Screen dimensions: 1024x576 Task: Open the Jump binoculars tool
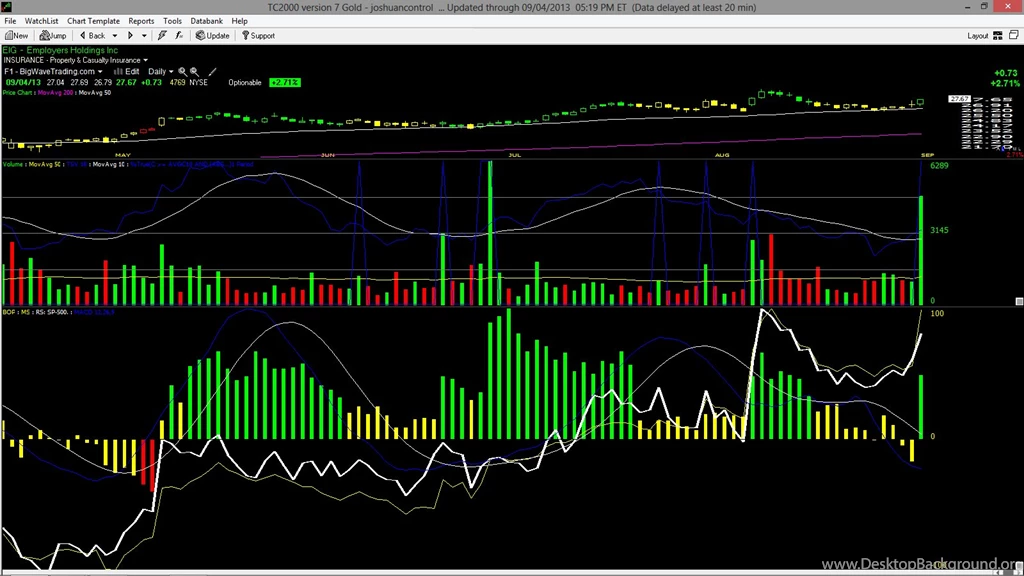coord(52,35)
